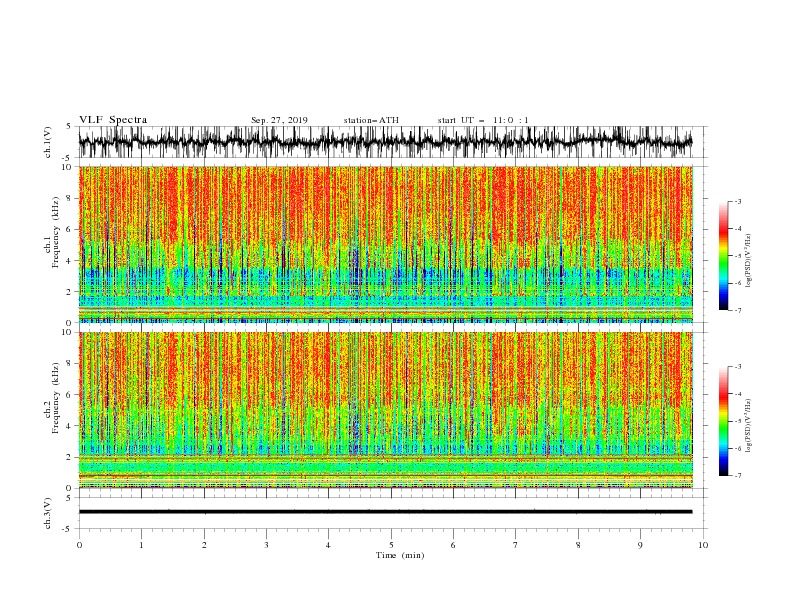This screenshot has width=792, height=612.
Task: Click the ch.1 color bar "log(PSD)" label
Action: click(749, 261)
